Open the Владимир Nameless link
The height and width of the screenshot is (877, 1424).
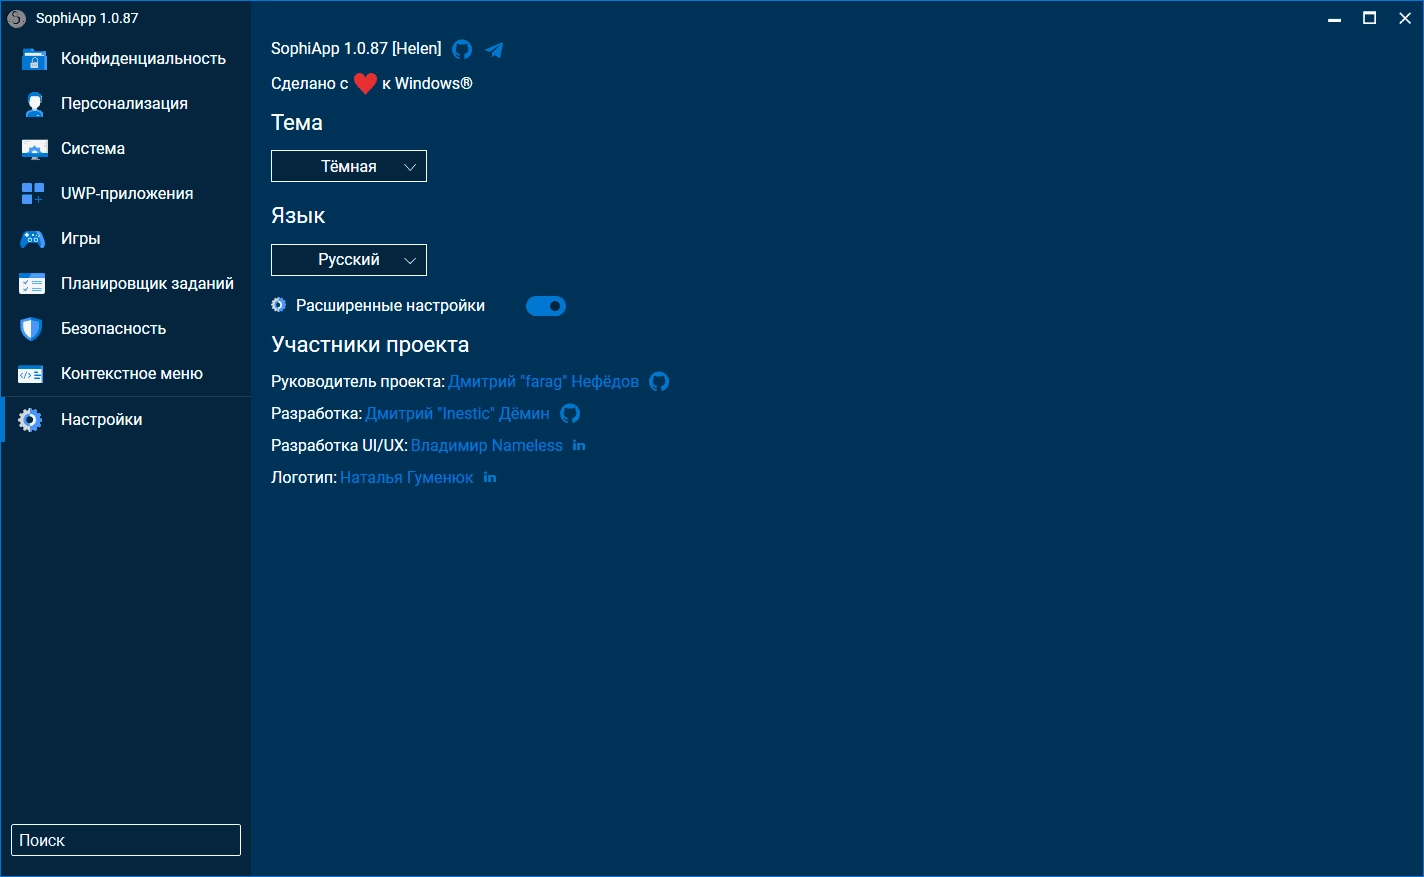click(486, 445)
